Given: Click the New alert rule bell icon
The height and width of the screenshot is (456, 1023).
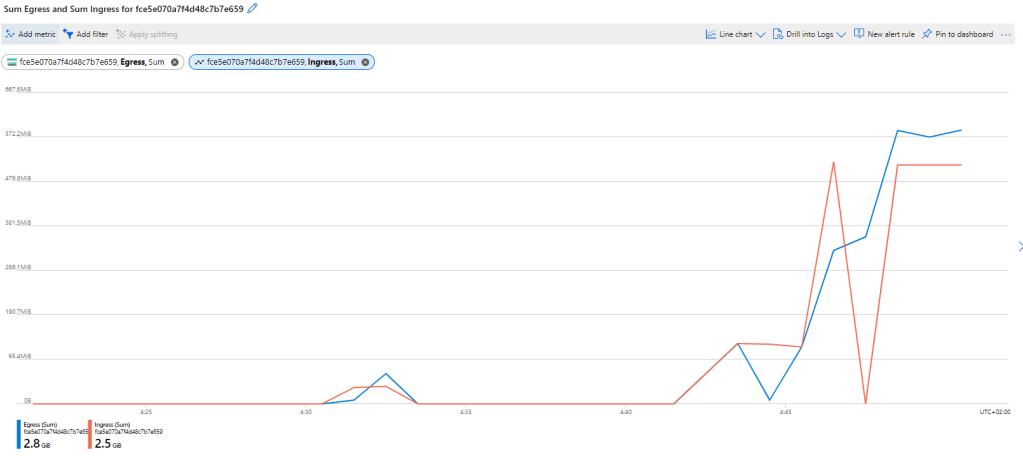Looking at the screenshot, I should coord(858,34).
